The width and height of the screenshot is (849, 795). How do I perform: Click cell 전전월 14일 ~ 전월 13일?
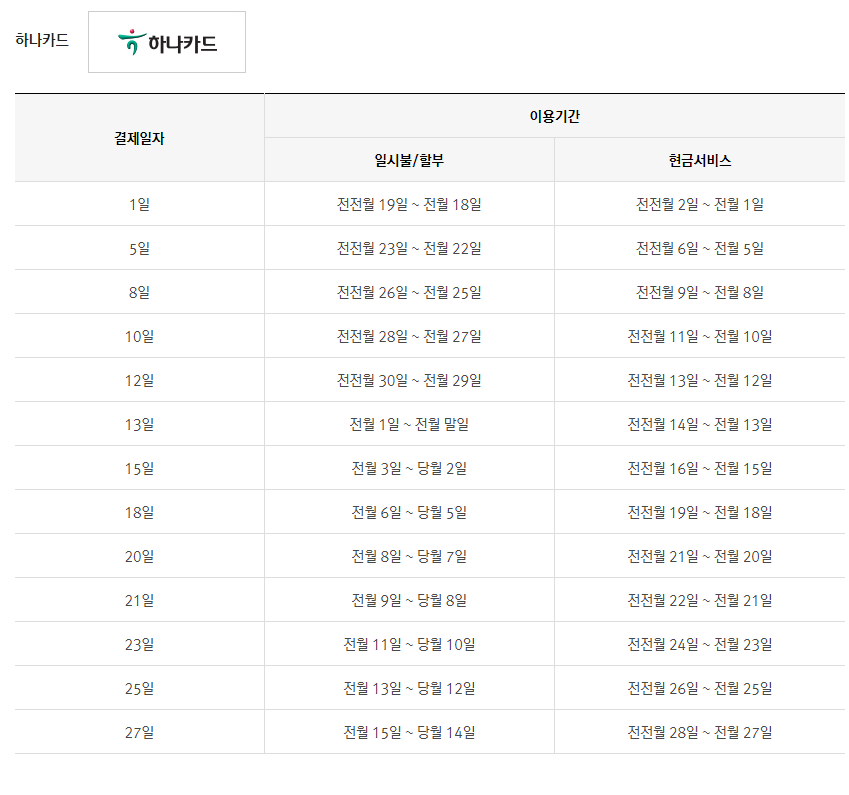(x=700, y=424)
